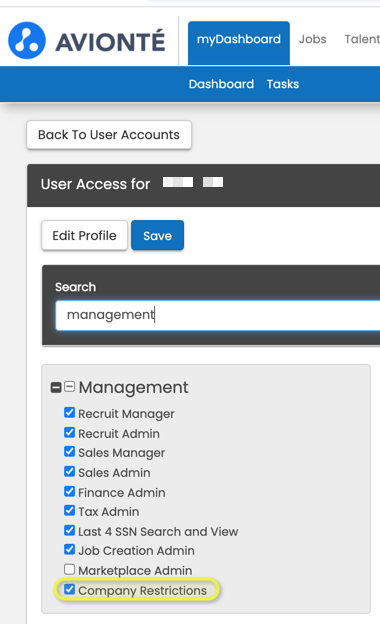Image resolution: width=380 pixels, height=624 pixels.
Task: Uncheck the Recruit Manager checkbox
Action: coord(69,412)
